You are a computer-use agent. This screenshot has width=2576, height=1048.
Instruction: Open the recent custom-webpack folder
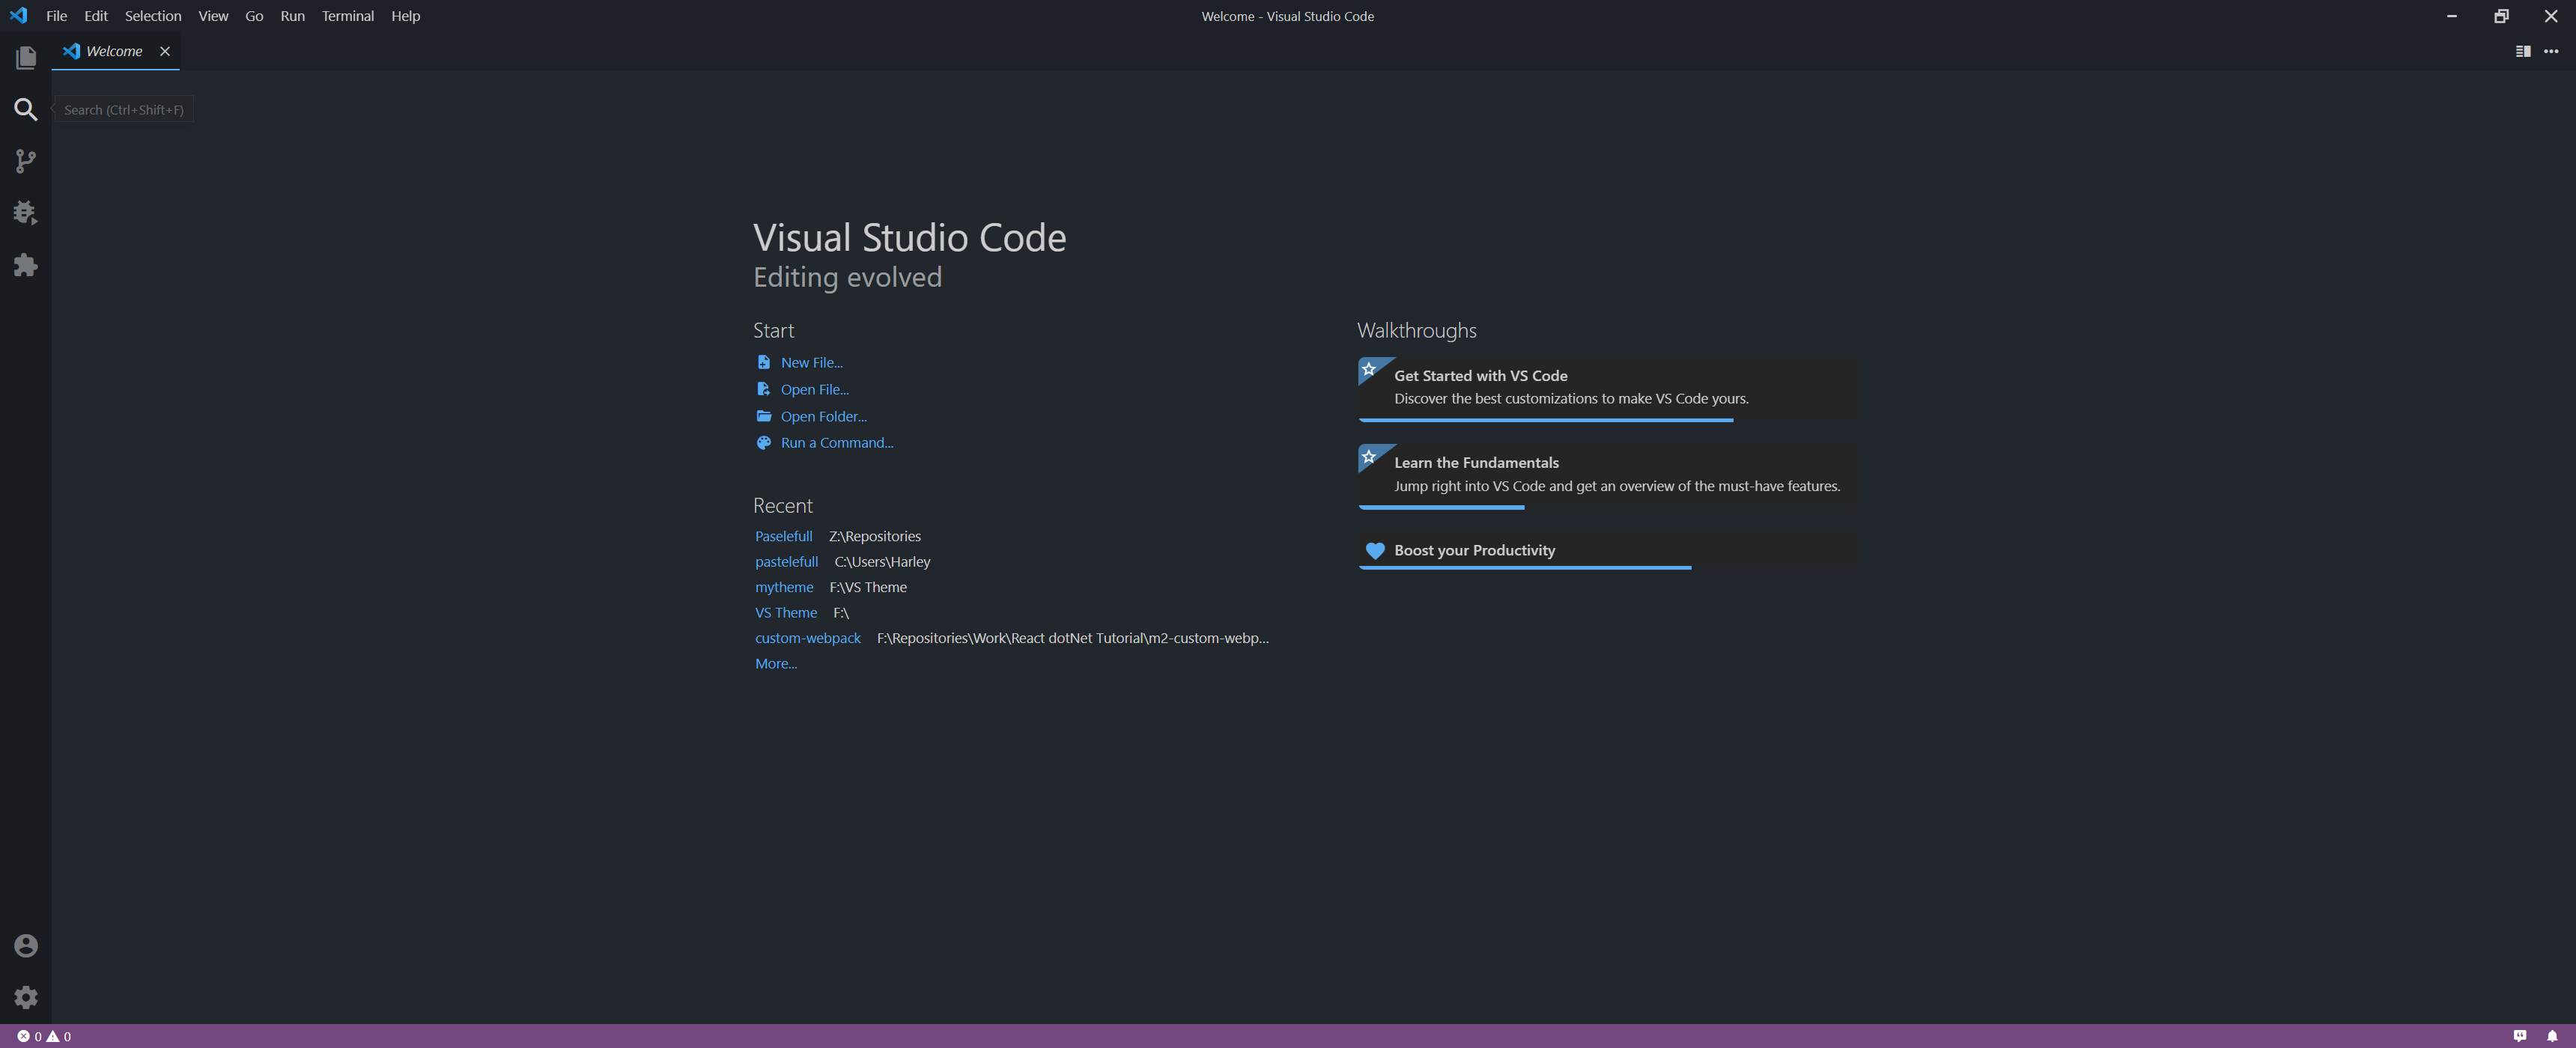[807, 638]
